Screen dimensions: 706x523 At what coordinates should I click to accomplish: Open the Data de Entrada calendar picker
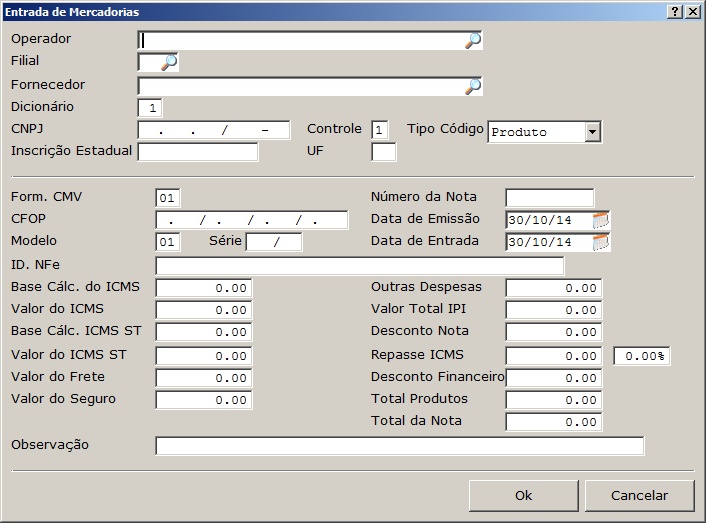point(601,242)
